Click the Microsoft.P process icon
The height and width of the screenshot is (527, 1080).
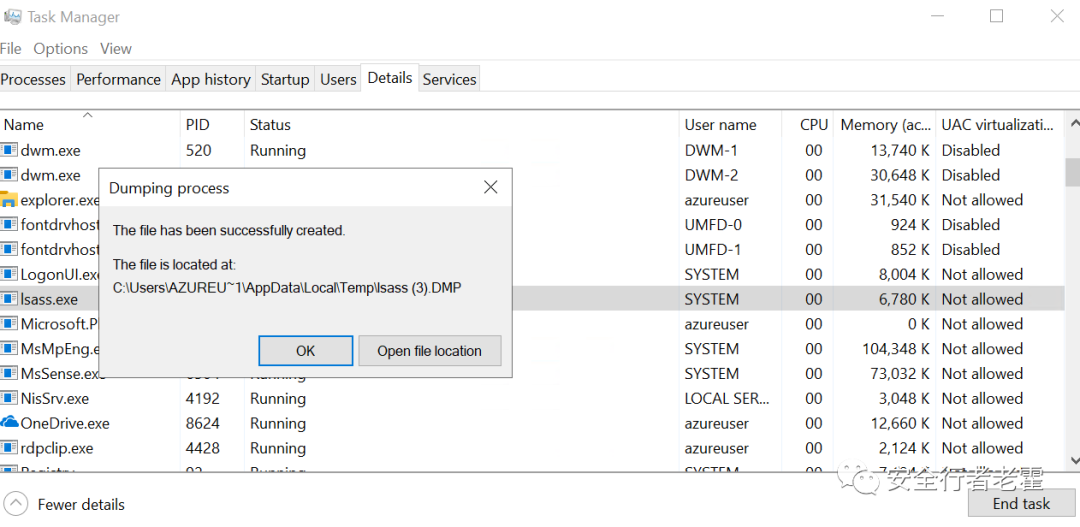click(9, 324)
